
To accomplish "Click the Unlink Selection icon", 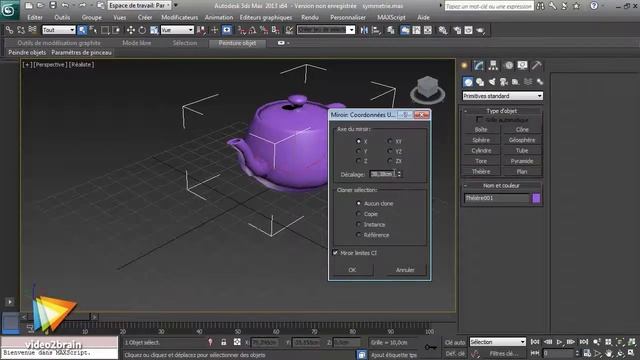I will point(21,30).
